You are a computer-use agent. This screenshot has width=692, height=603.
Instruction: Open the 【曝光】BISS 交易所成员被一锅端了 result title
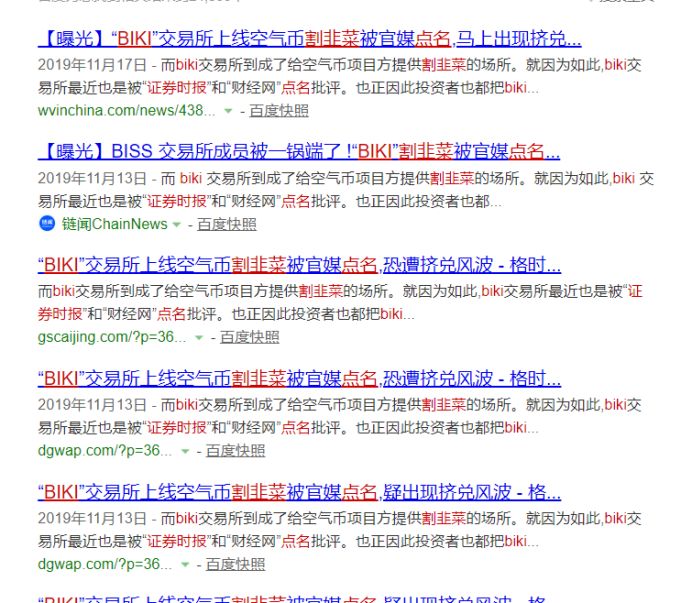[299, 152]
